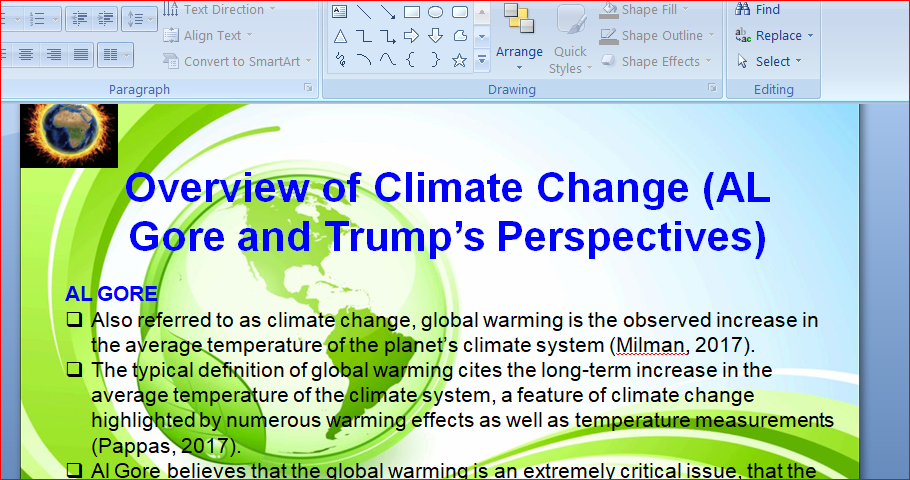Image resolution: width=910 pixels, height=480 pixels.
Task: Open the Shape Effects menu
Action: click(x=656, y=61)
